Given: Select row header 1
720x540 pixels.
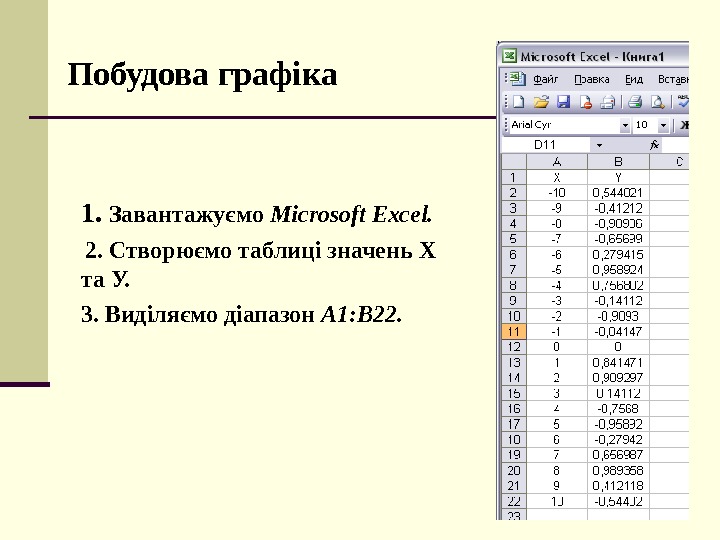Looking at the screenshot, I should pyautogui.click(x=514, y=177).
